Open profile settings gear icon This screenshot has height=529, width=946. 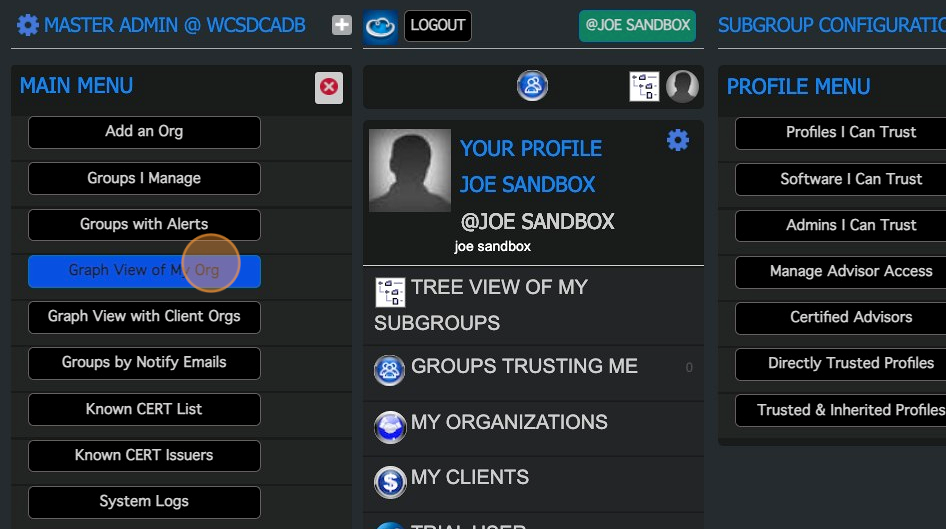pyautogui.click(x=678, y=140)
